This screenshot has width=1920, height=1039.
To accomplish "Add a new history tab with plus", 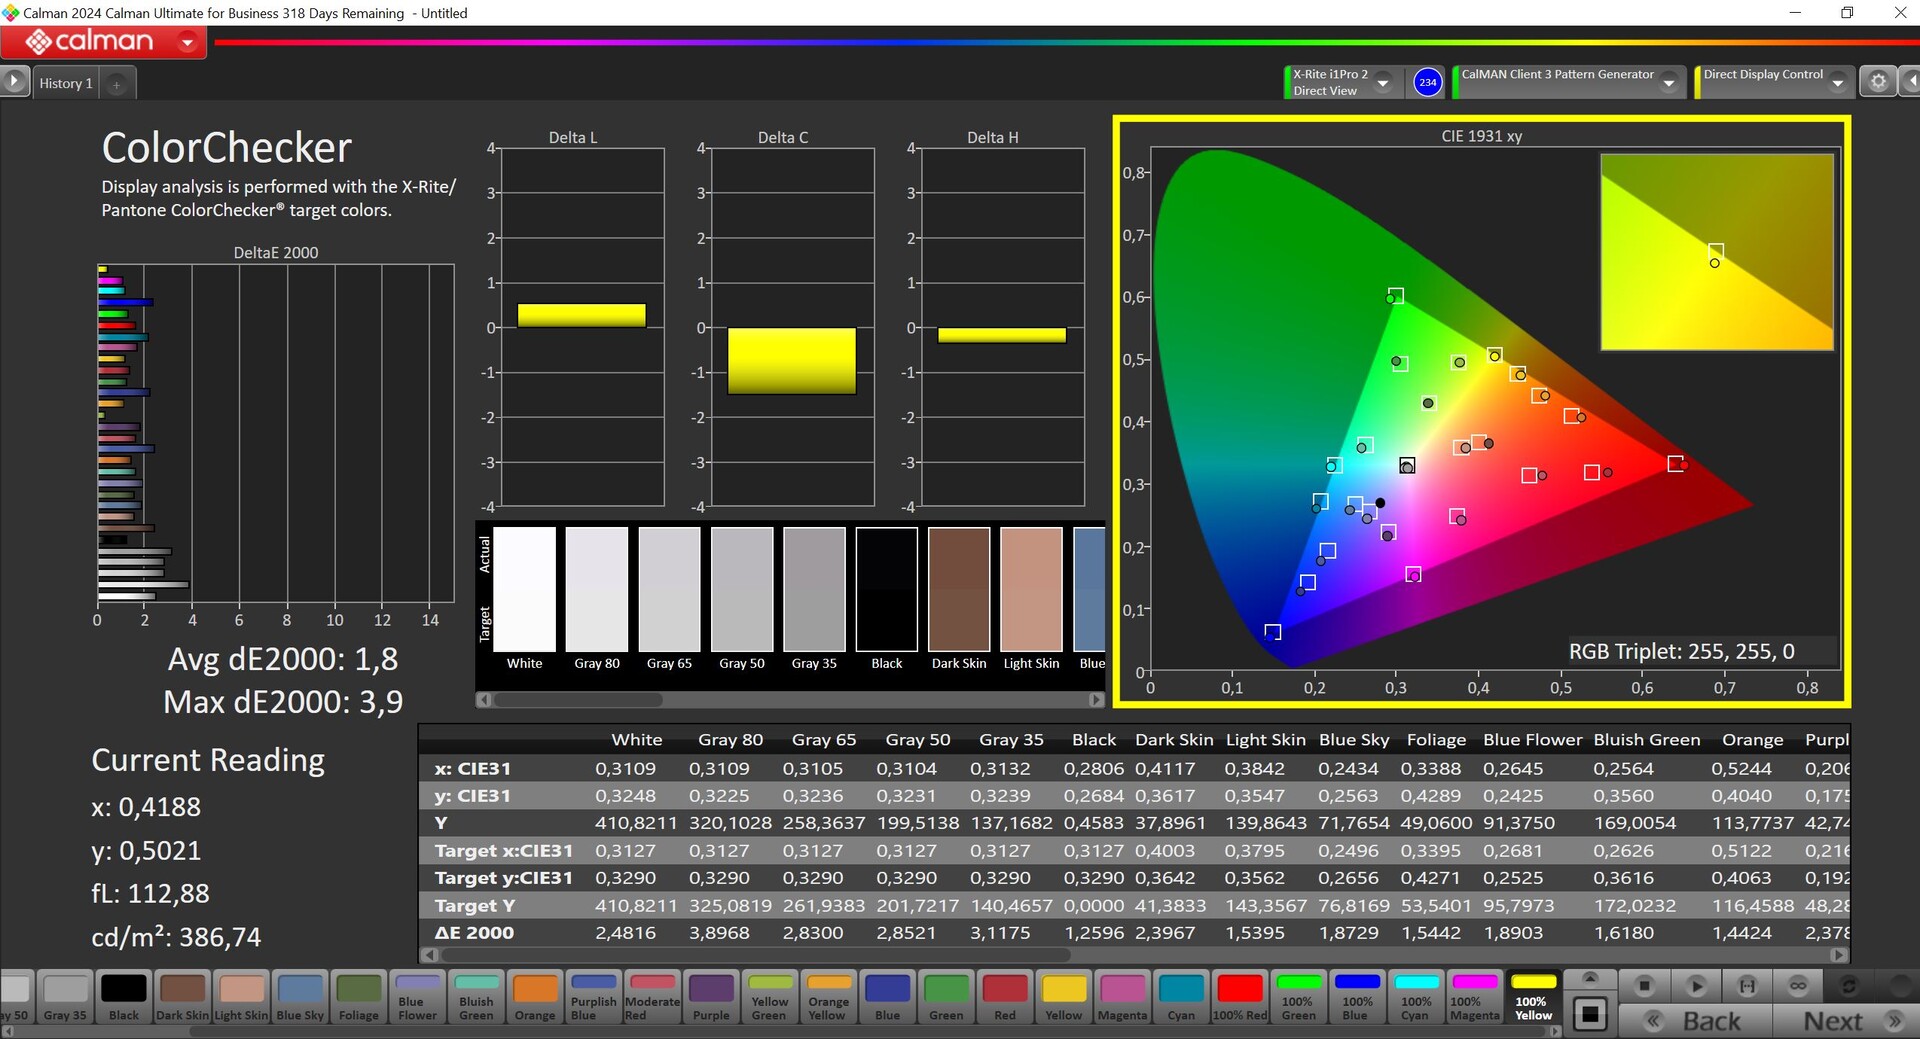I will click(116, 84).
